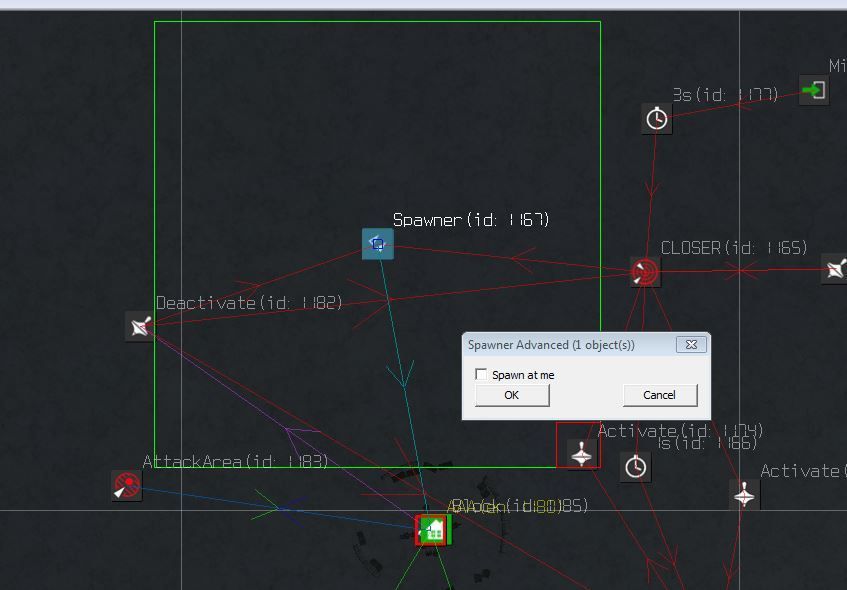Click the green arrow exit icon top right
This screenshot has height=590, width=847.
[813, 90]
